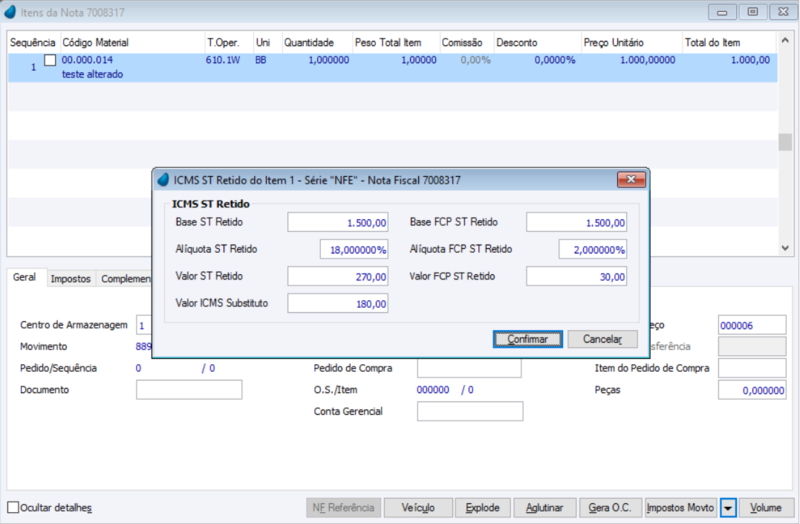
Task: Click the Peso Total Item column header
Action: (x=396, y=42)
